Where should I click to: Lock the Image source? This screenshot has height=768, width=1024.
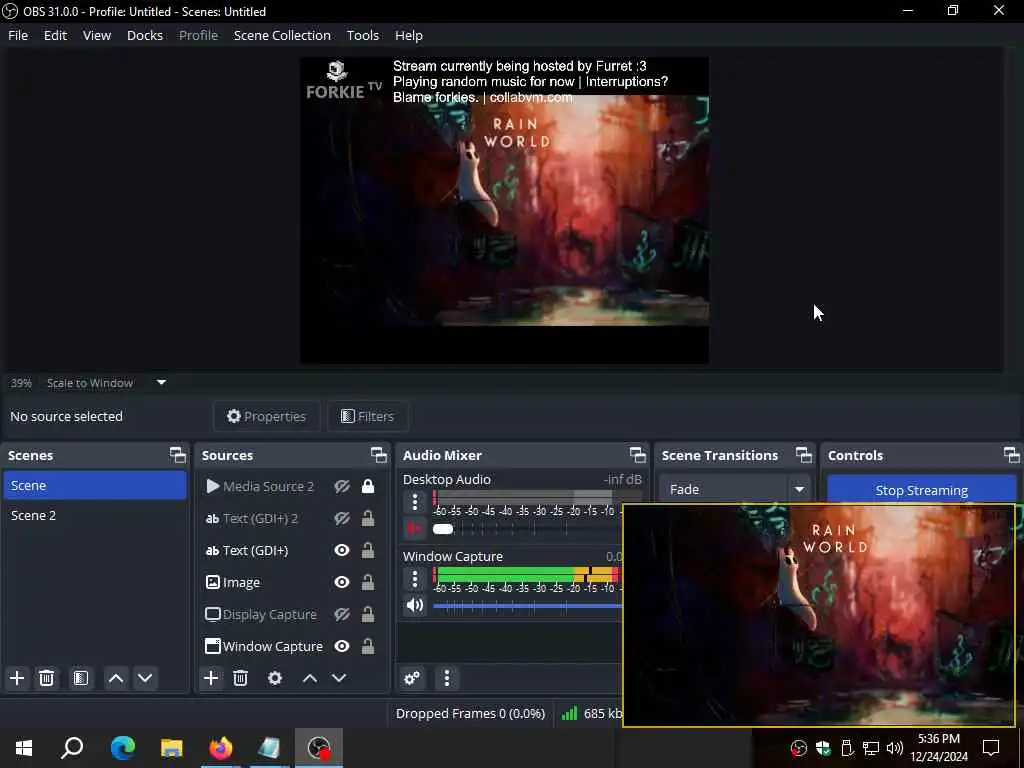click(368, 582)
